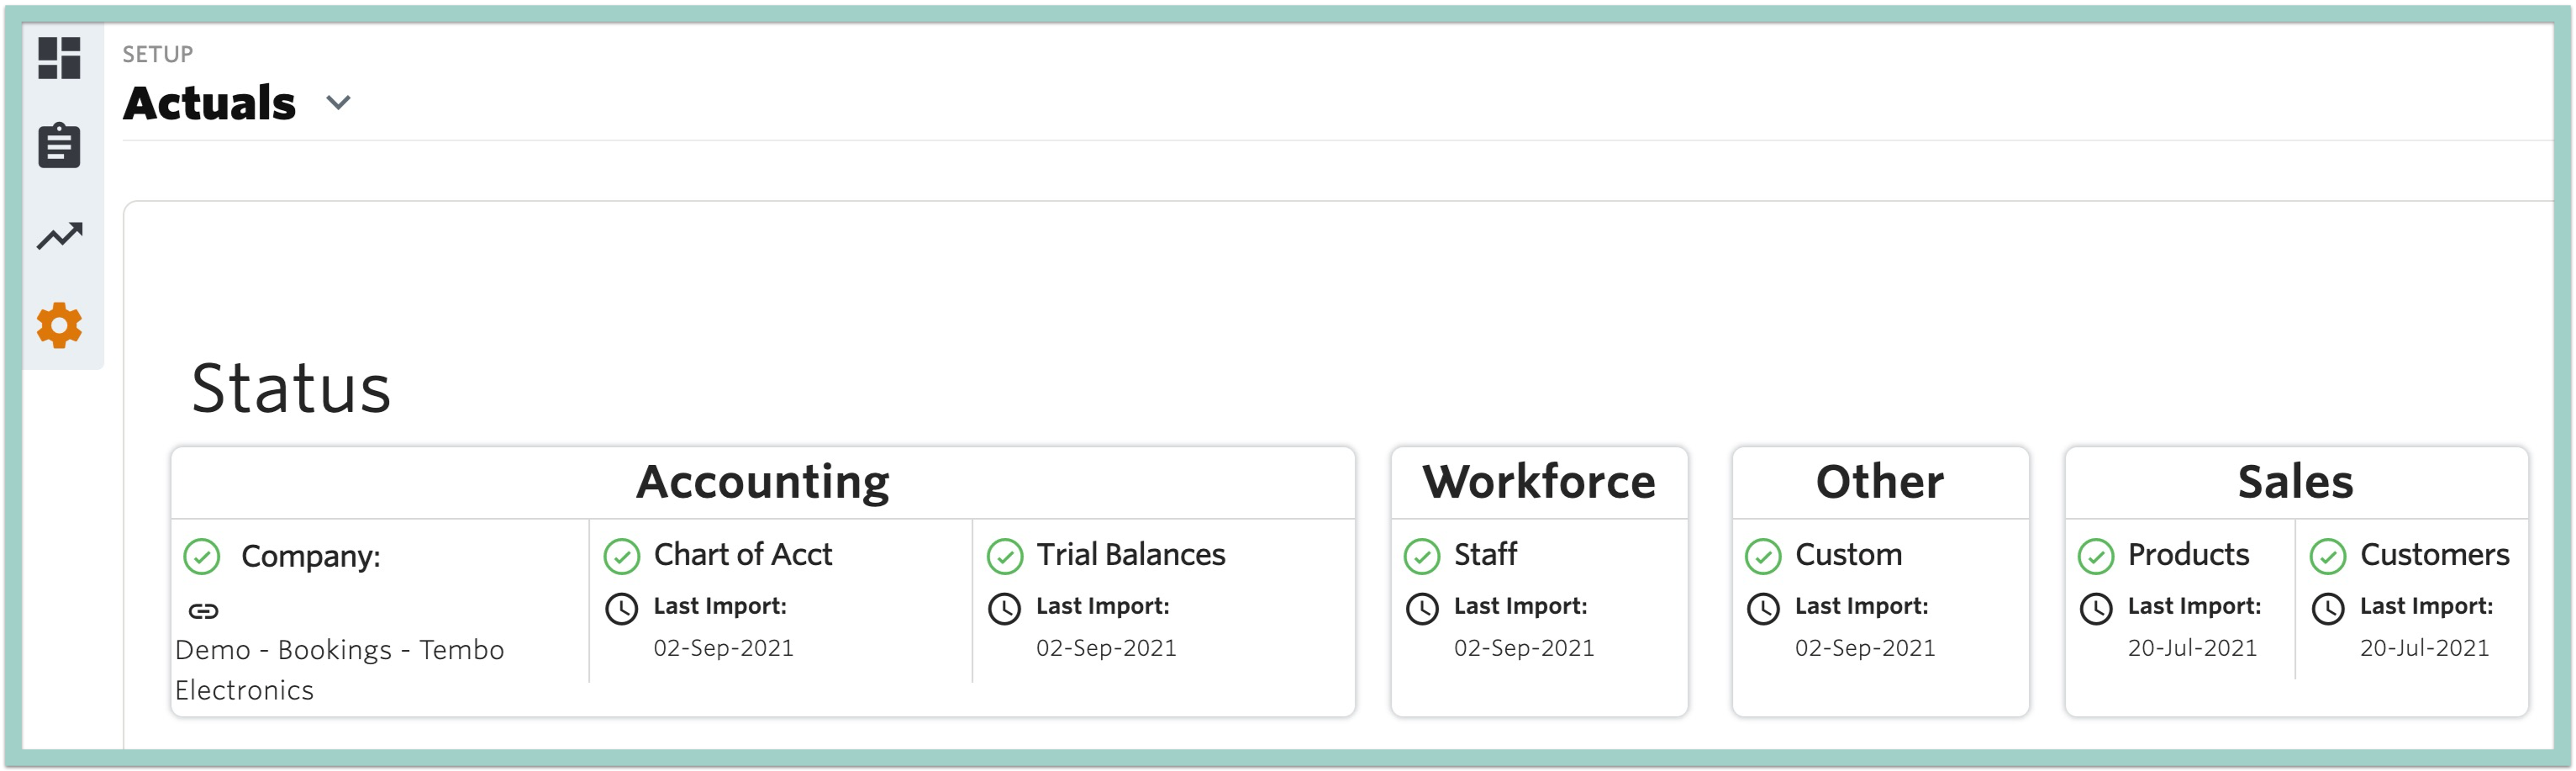Viewport: 2576px width, 771px height.
Task: Open Demo - Bookings - Tembo Electronics link
Action: (339, 670)
